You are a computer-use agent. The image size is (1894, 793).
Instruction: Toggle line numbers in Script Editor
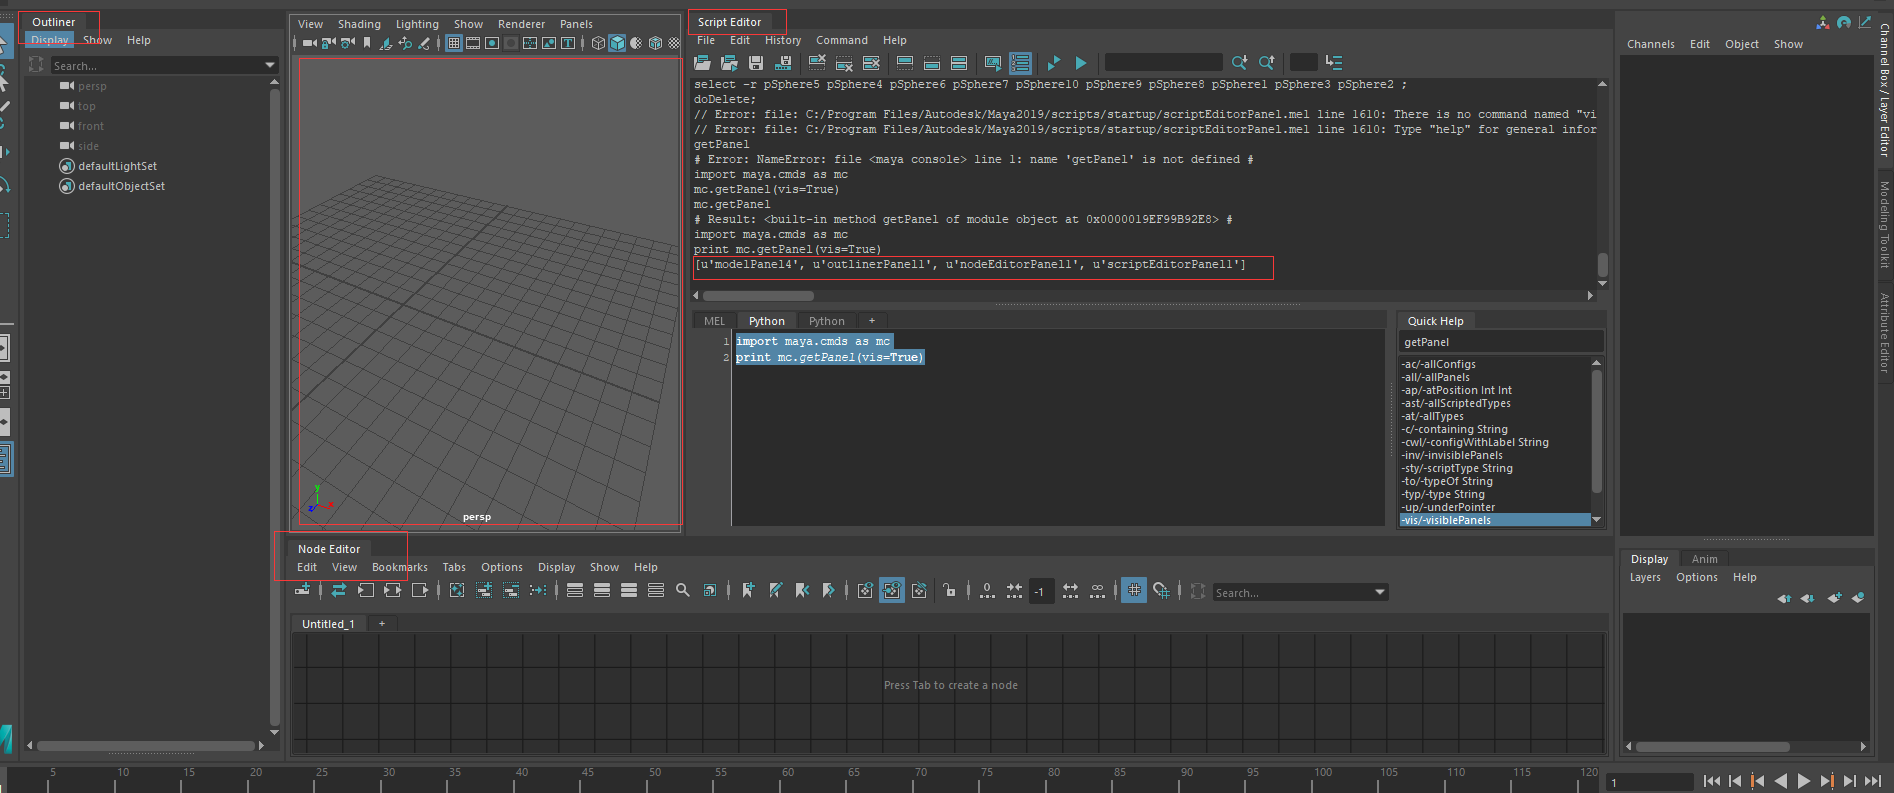click(x=1020, y=63)
